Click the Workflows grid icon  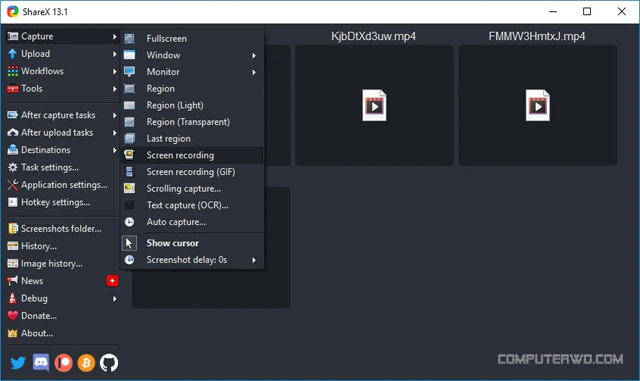click(13, 71)
